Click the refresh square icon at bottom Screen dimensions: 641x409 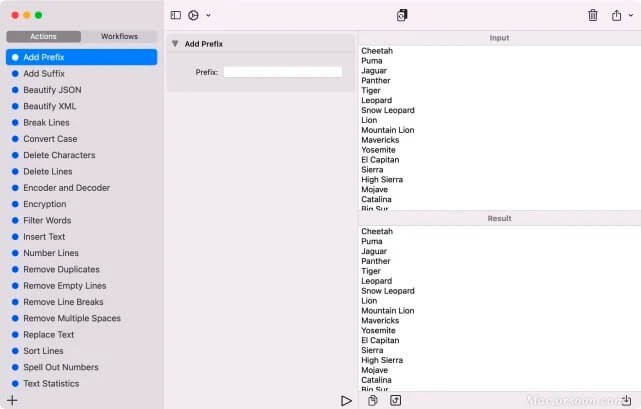[x=395, y=400]
